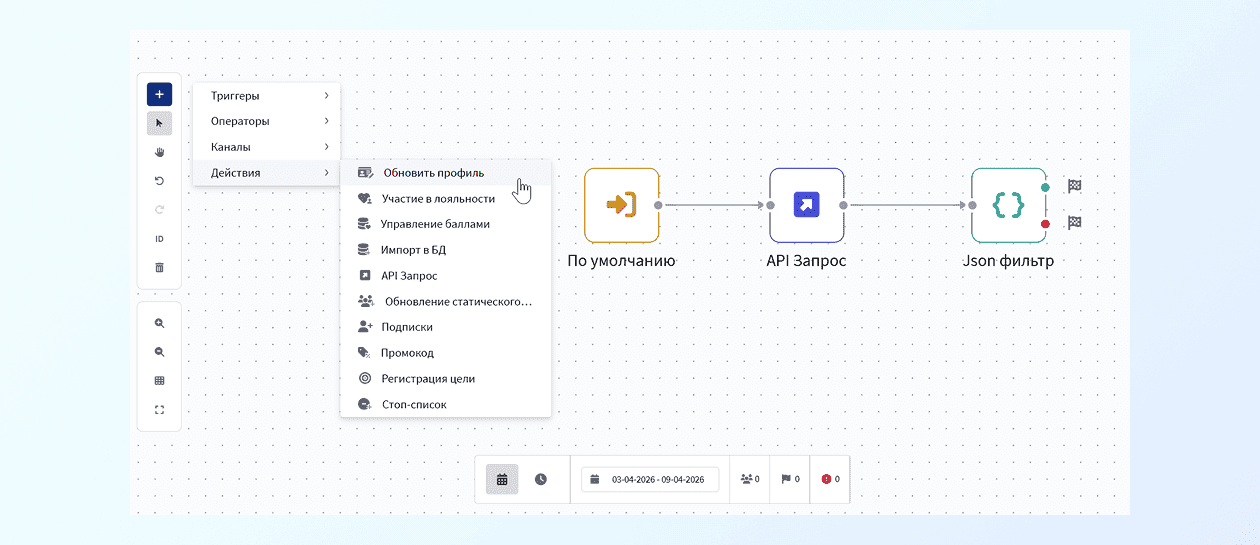Expand the Операторы submenu
Image resolution: width=1260 pixels, height=545 pixels.
(x=266, y=121)
